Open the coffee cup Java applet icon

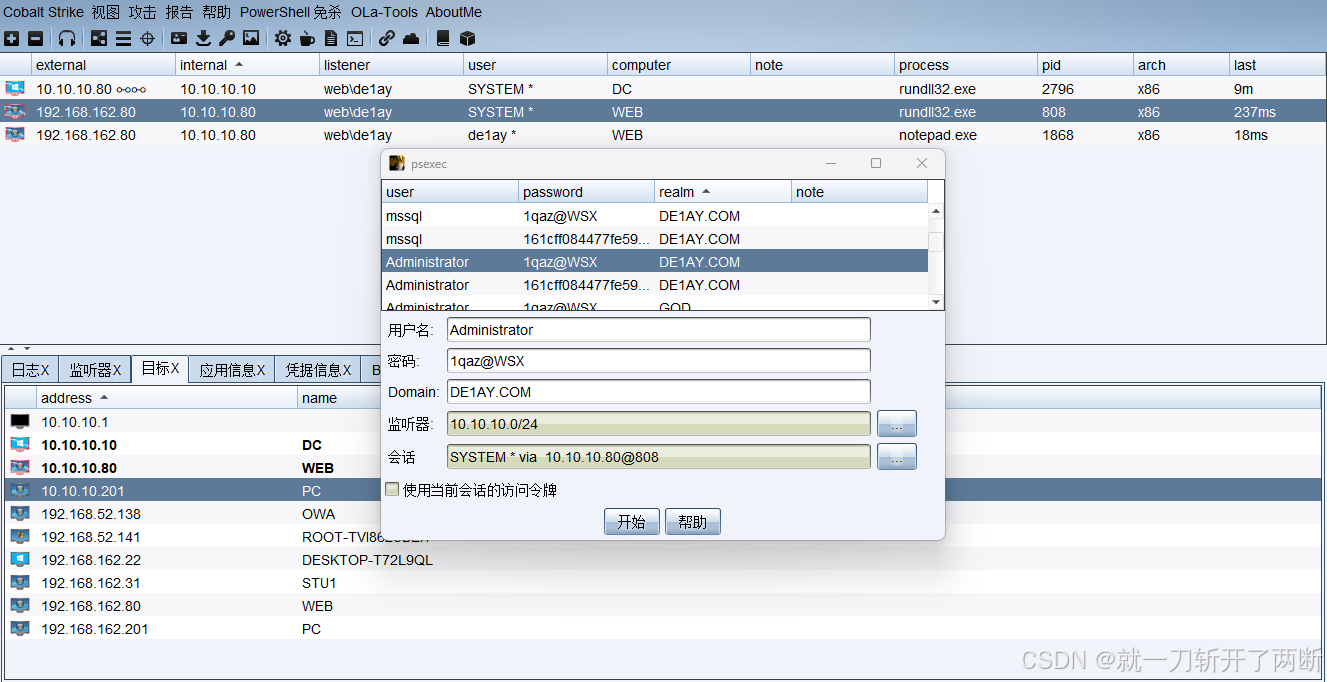307,38
